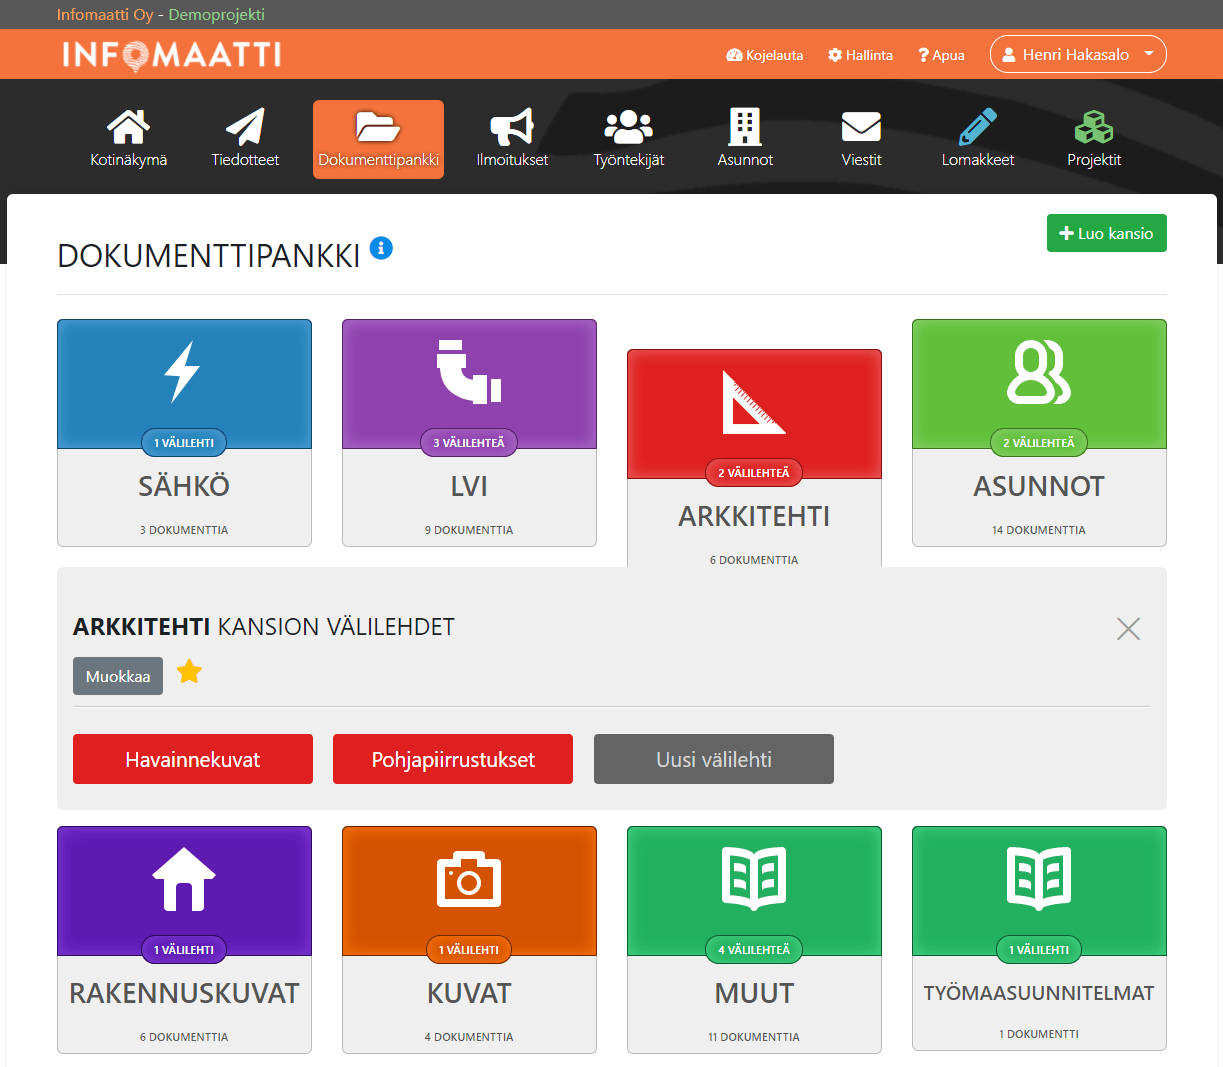Open Dokumenttipankki folder icon
Screen dimensions: 1223x1067
coord(378,127)
